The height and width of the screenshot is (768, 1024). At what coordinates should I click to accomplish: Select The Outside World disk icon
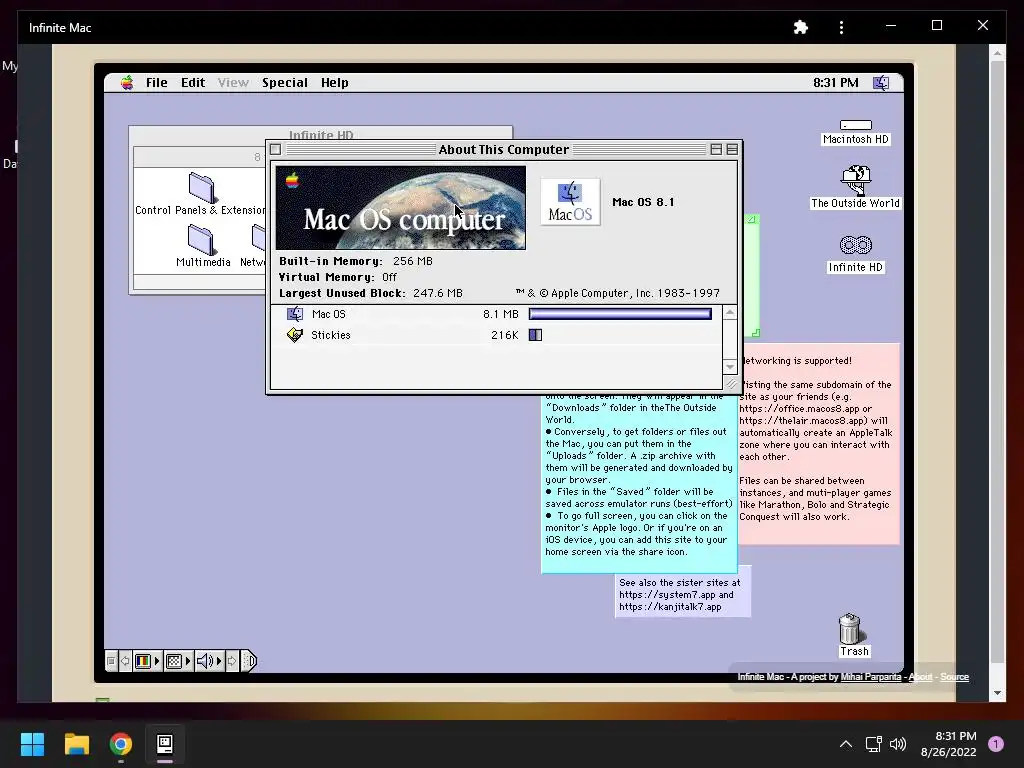(856, 187)
